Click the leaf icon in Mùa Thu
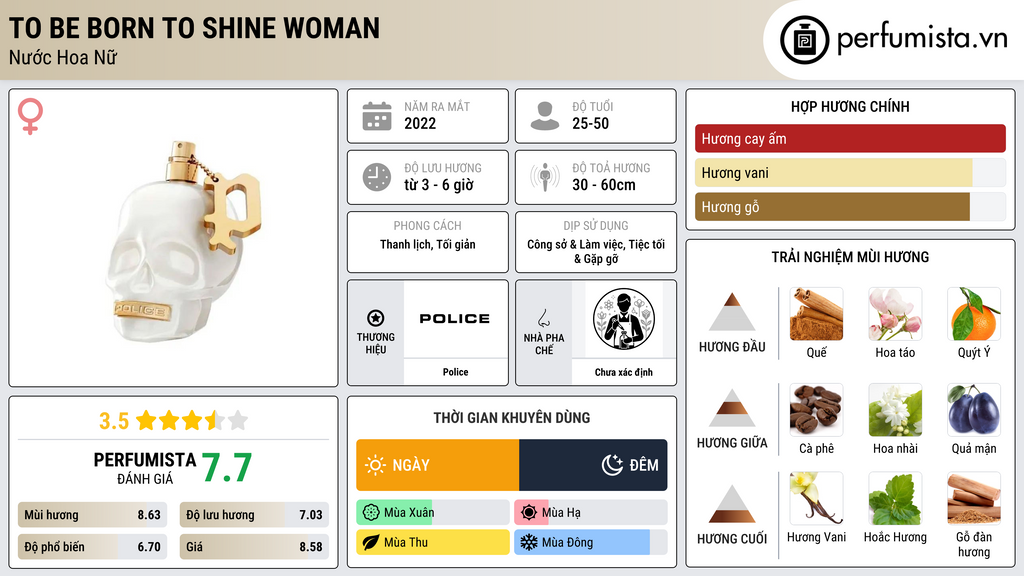 tap(371, 542)
